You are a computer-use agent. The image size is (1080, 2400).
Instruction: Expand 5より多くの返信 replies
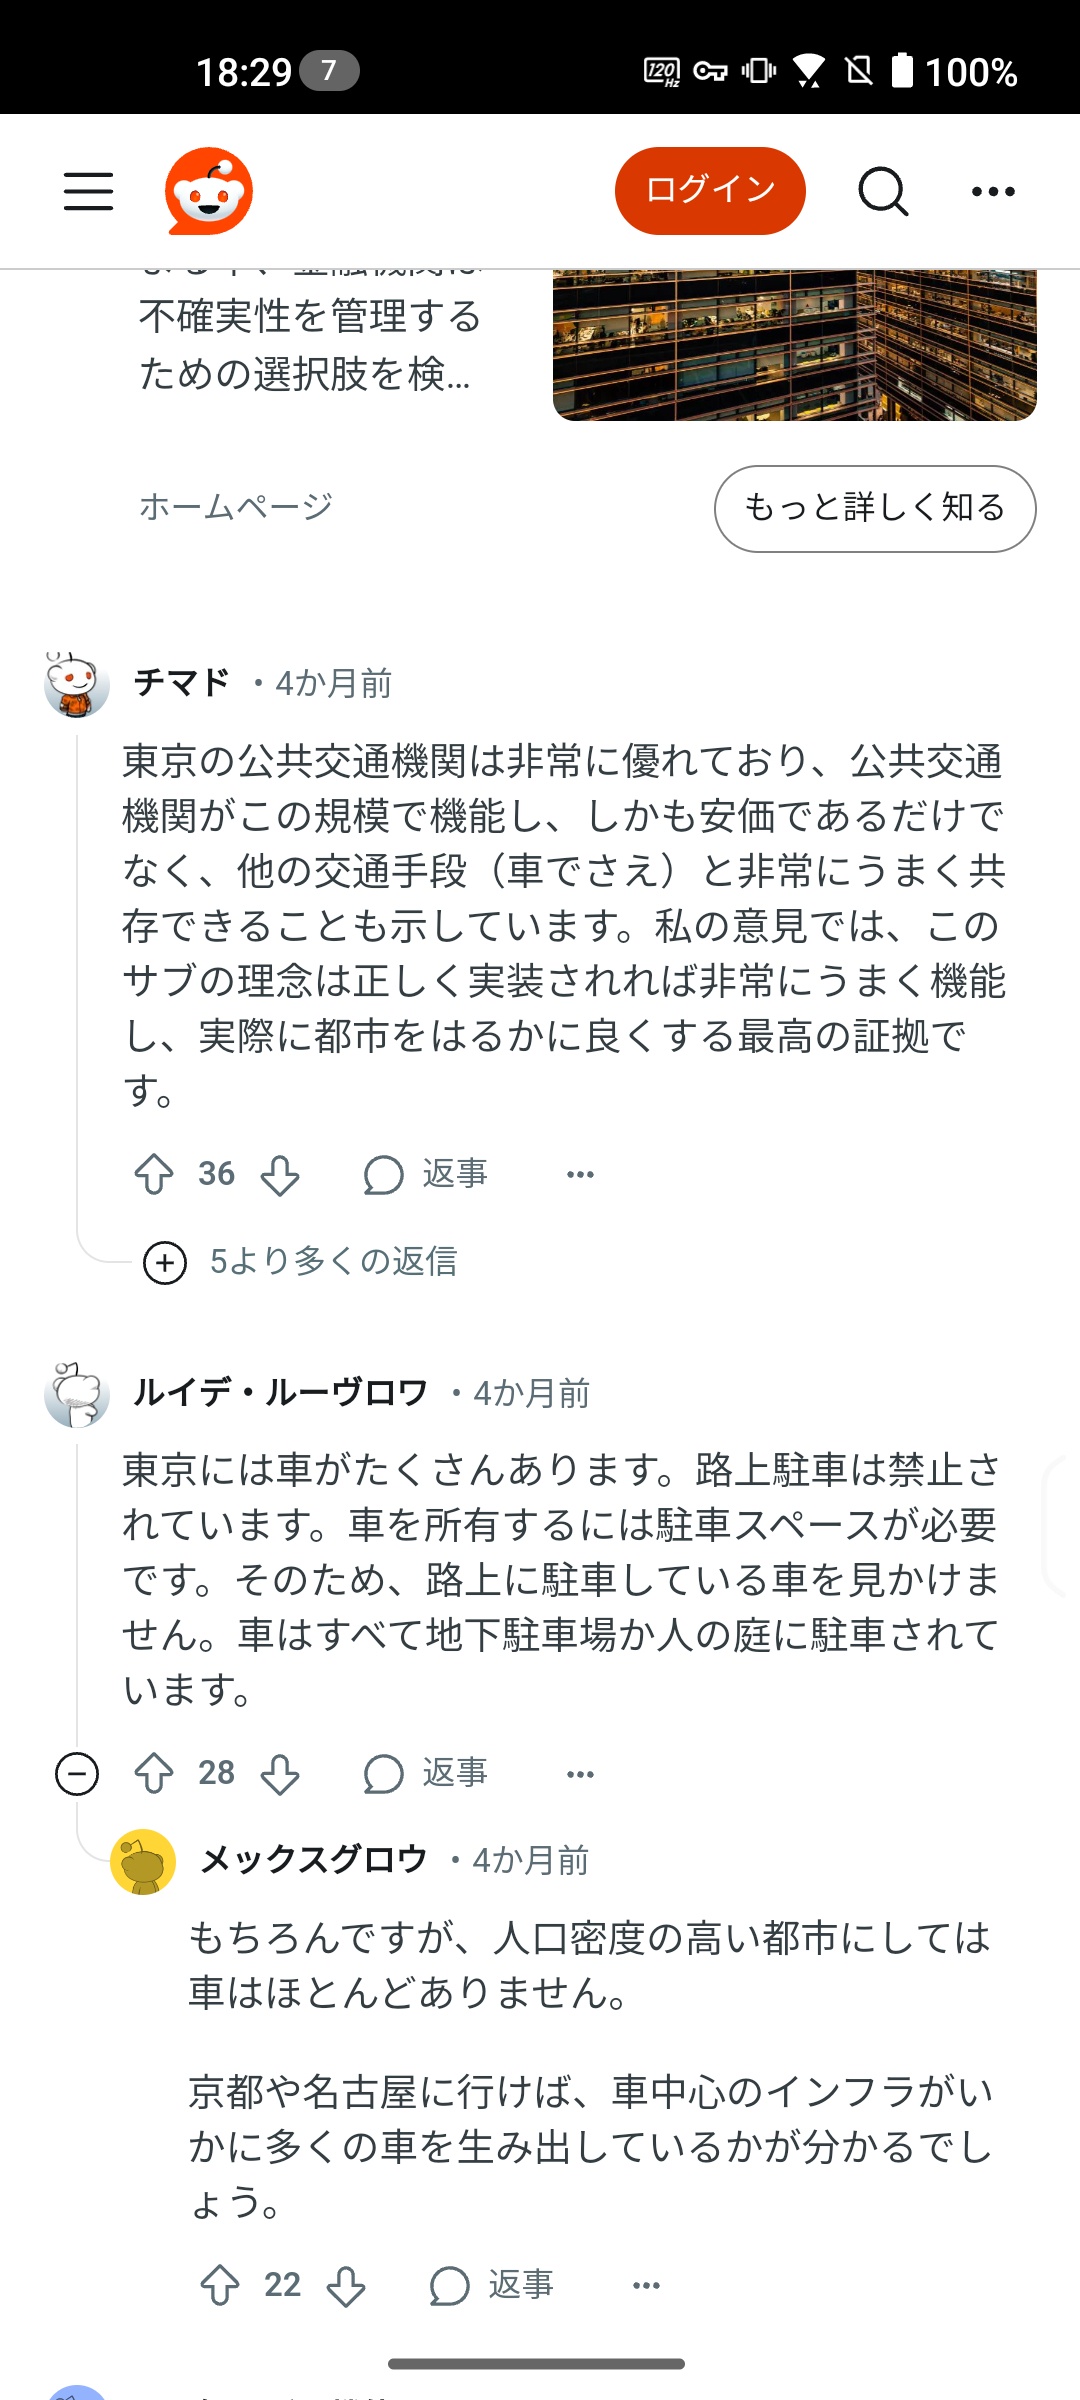pyautogui.click(x=300, y=1262)
